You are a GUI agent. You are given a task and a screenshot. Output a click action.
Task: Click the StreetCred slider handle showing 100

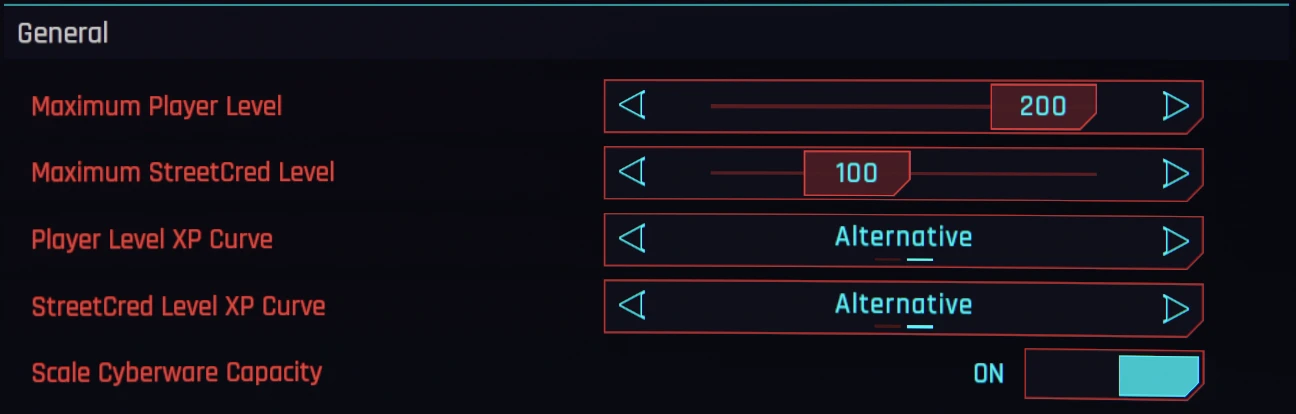click(857, 173)
